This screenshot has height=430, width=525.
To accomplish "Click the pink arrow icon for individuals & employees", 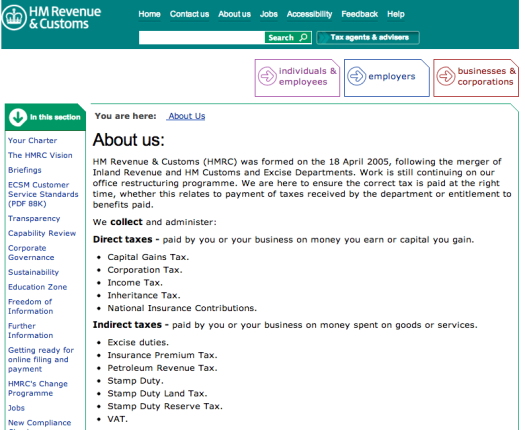I will tap(267, 76).
